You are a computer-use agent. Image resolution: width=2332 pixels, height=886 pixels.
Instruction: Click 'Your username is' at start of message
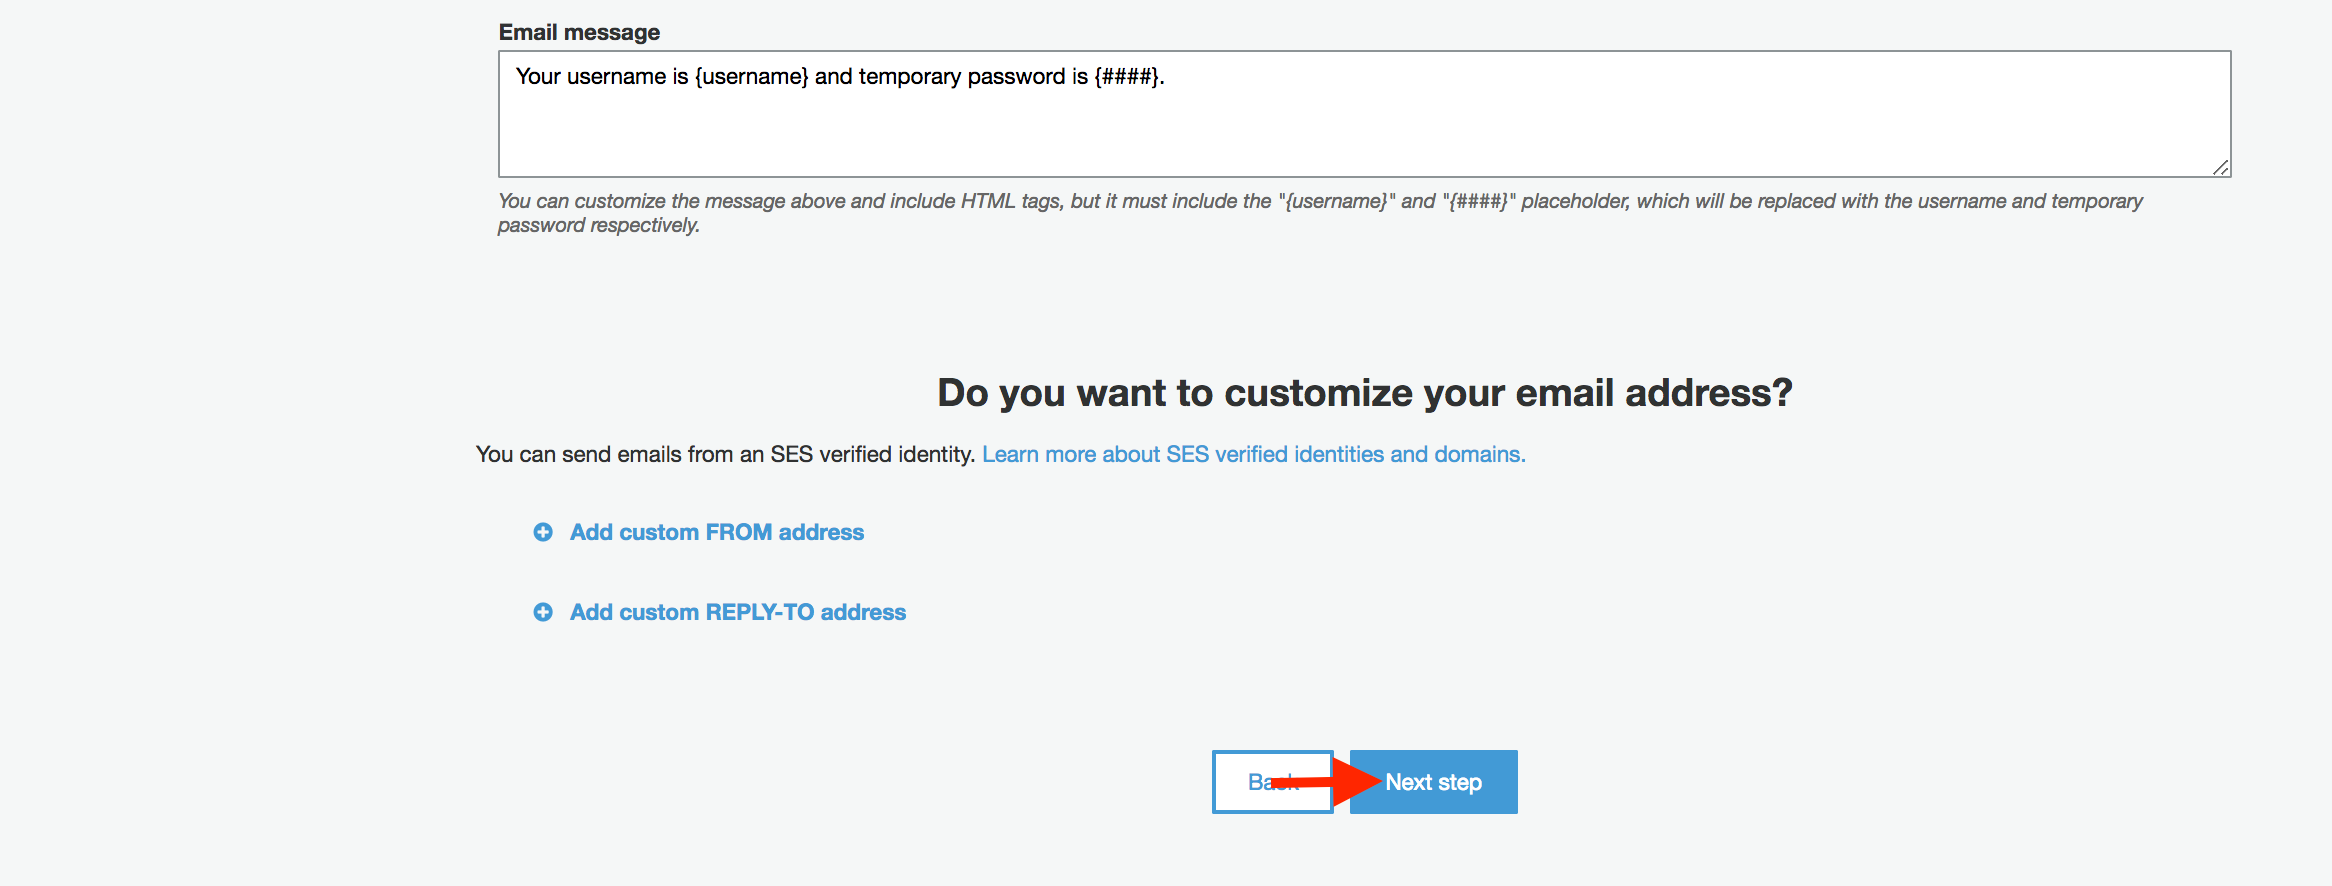point(602,77)
